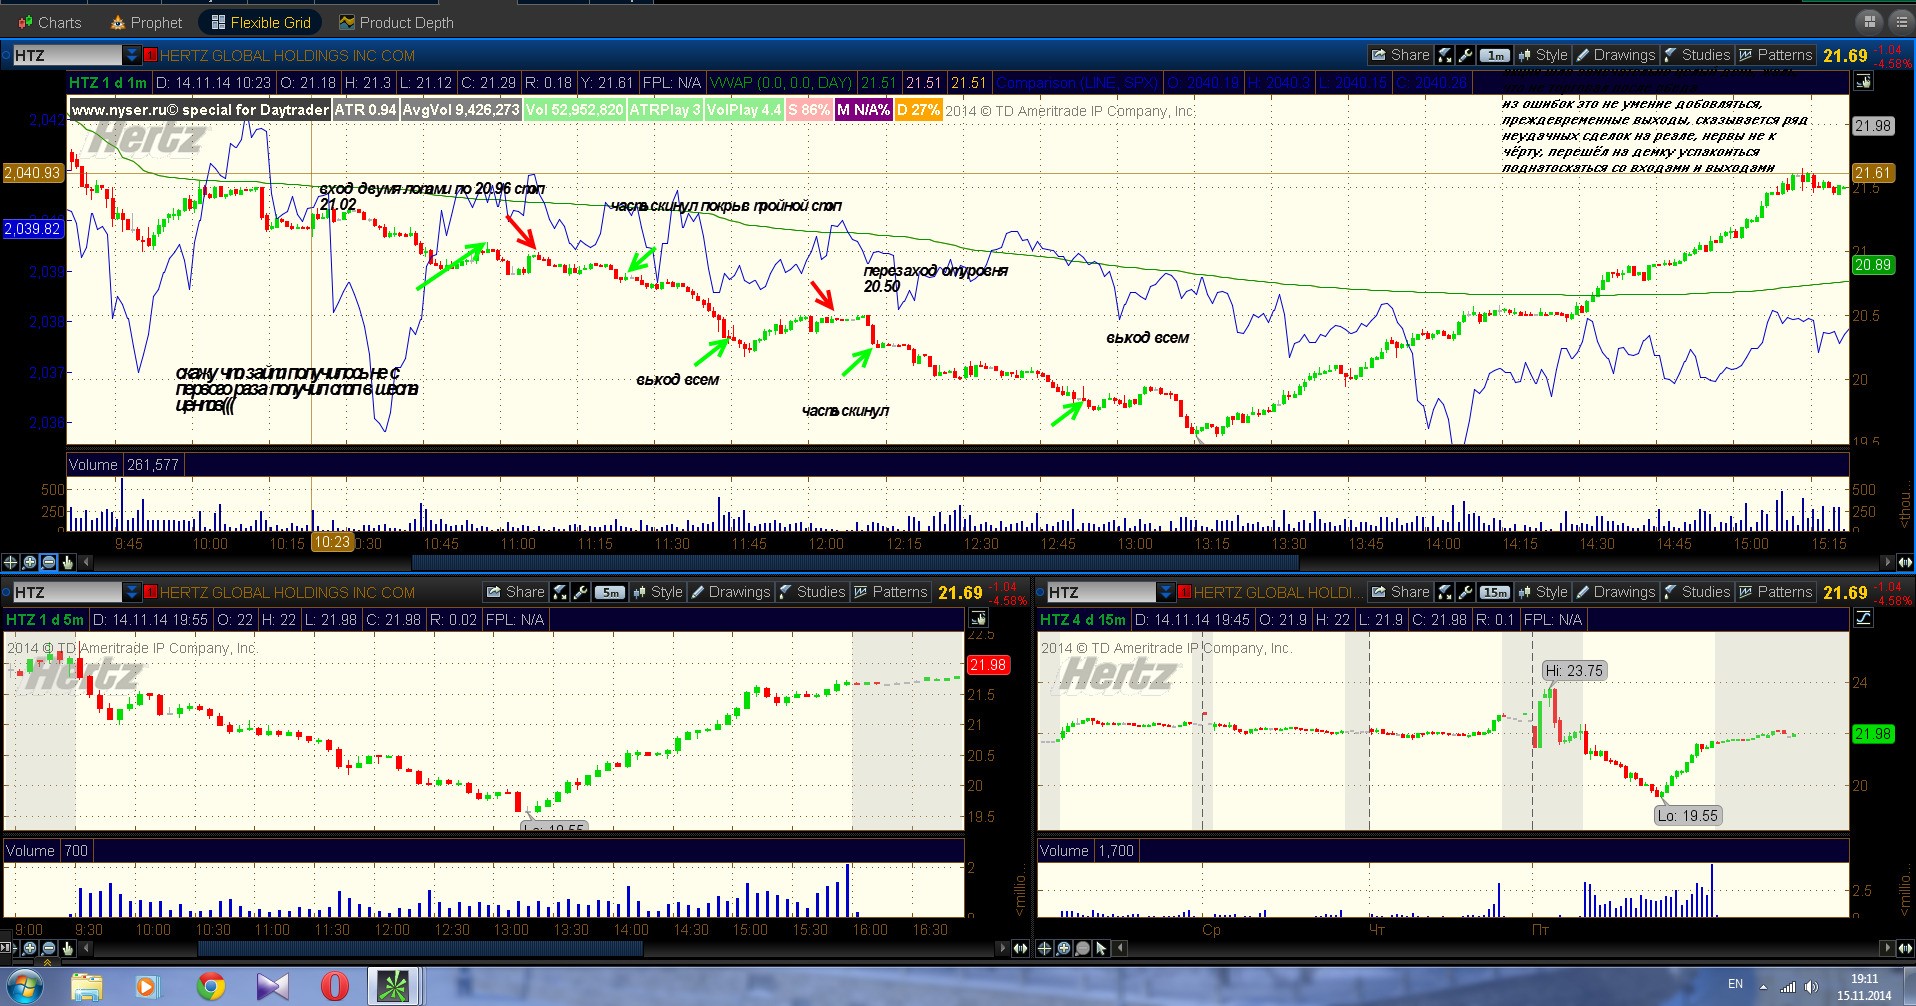The height and width of the screenshot is (1006, 1916).
Task: Open the list menu icon at top right
Action: coord(1900,21)
